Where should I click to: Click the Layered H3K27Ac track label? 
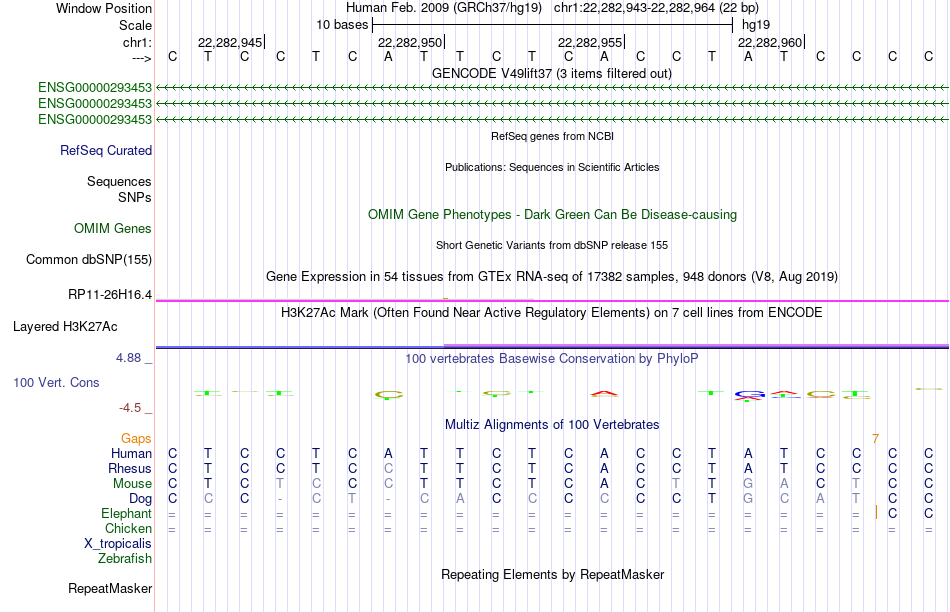[x=65, y=327]
